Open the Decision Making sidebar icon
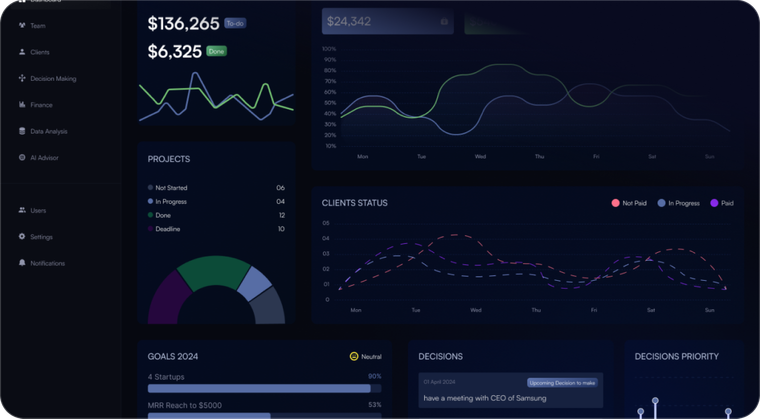This screenshot has width=760, height=419. (22, 78)
